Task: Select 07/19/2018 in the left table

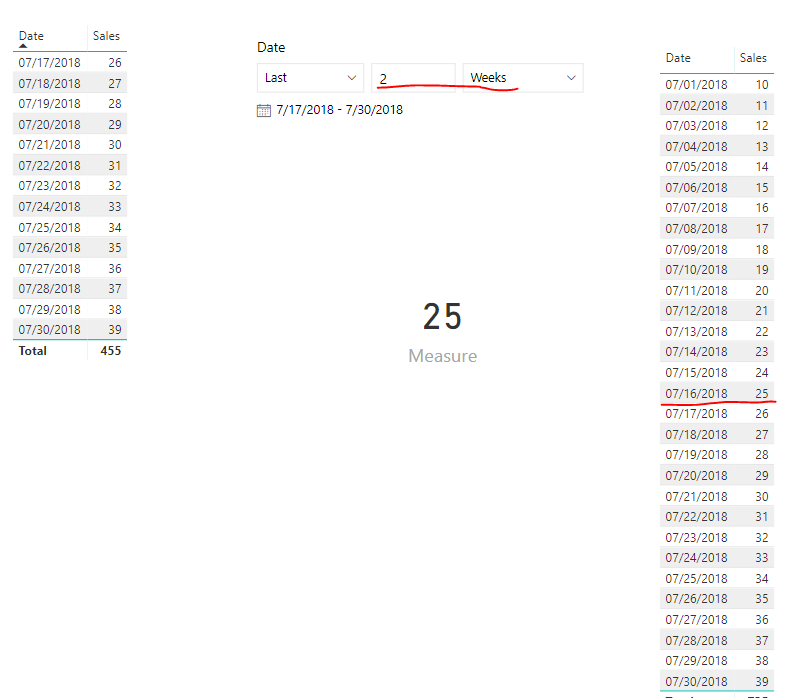Action: point(49,104)
